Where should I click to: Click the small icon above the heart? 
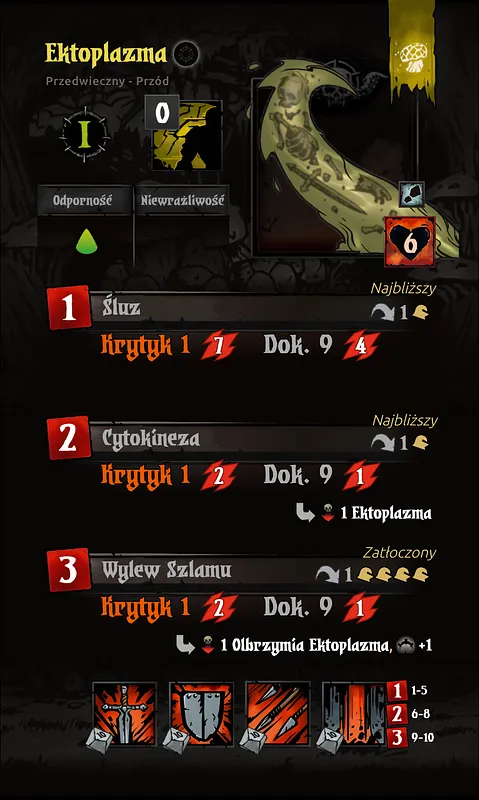coord(411,194)
